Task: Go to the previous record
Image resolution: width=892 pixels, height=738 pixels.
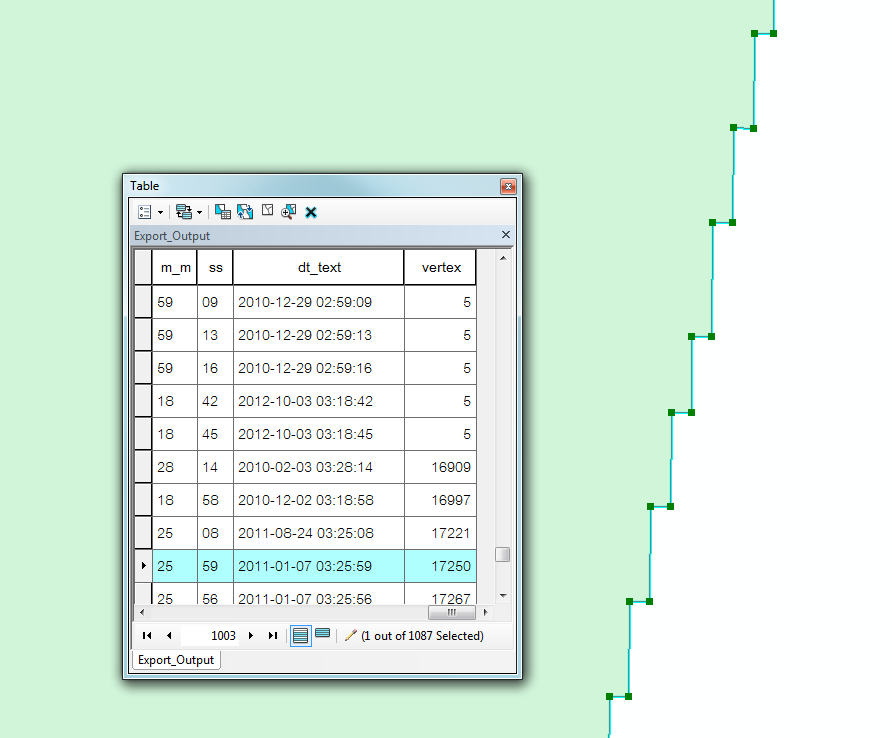Action: tap(169, 636)
